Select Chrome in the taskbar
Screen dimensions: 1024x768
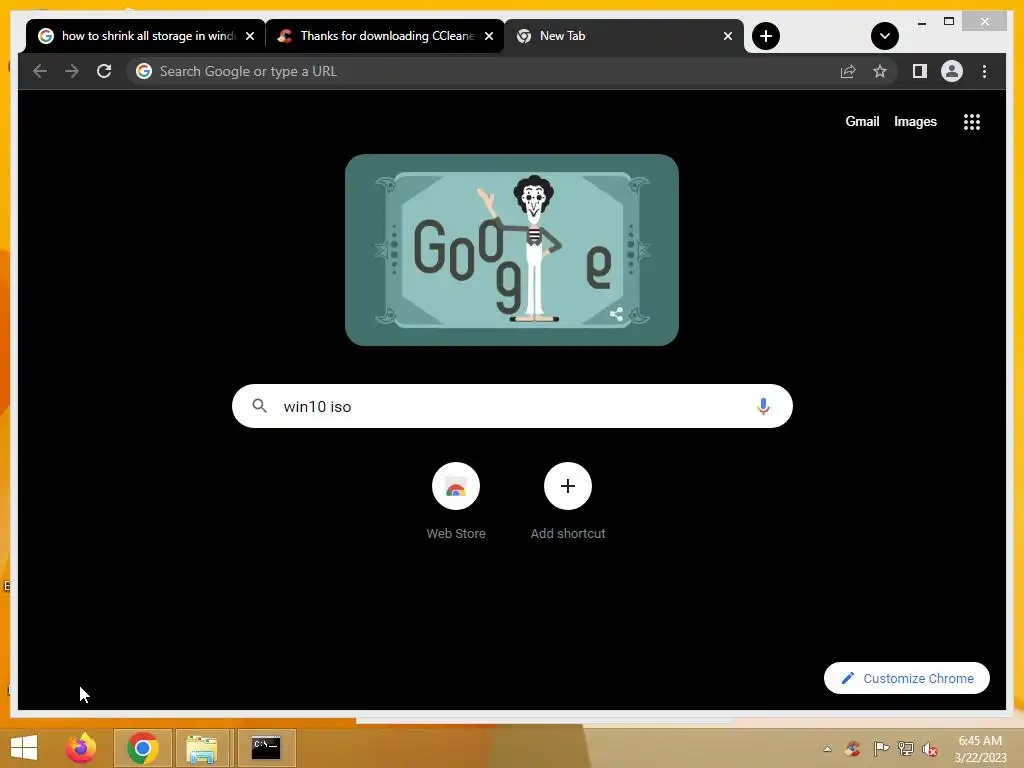click(x=142, y=748)
